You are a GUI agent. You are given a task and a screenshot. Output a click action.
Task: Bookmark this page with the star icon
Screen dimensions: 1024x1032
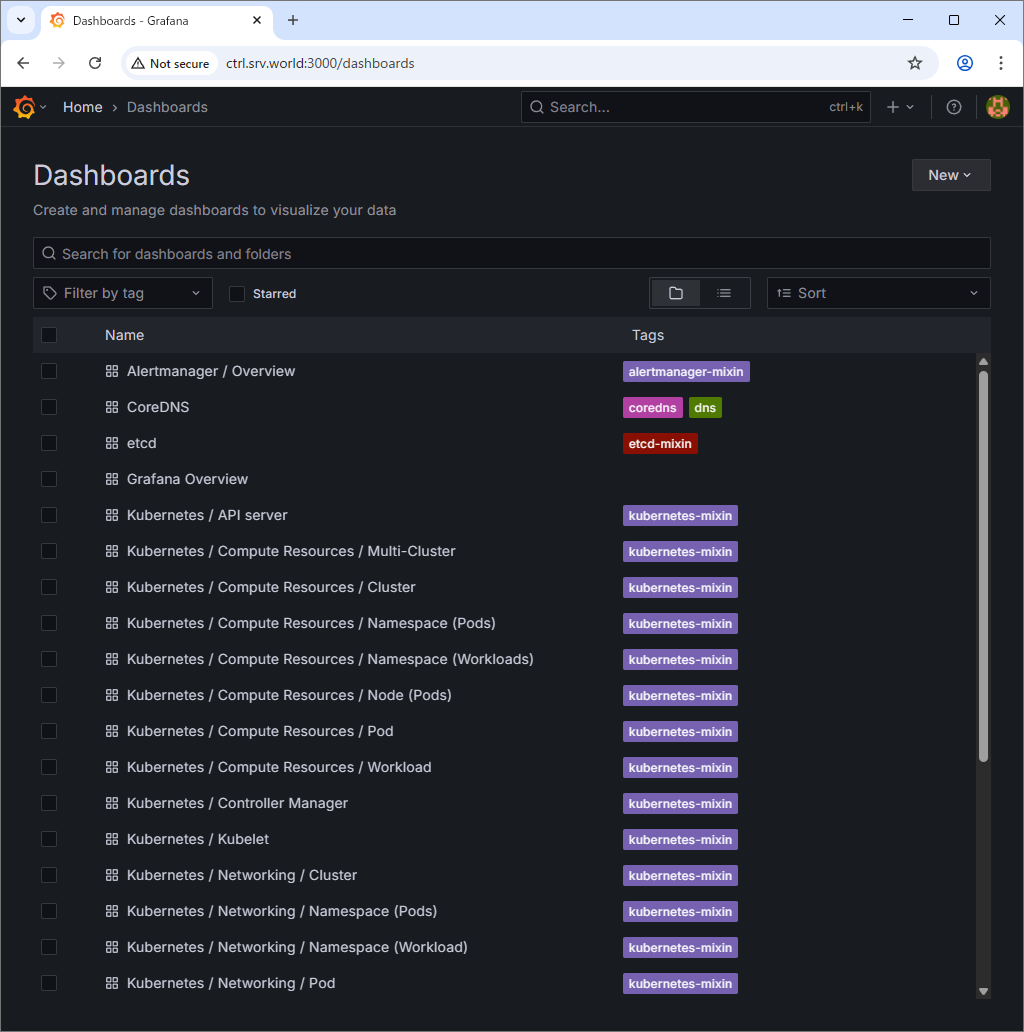point(914,63)
